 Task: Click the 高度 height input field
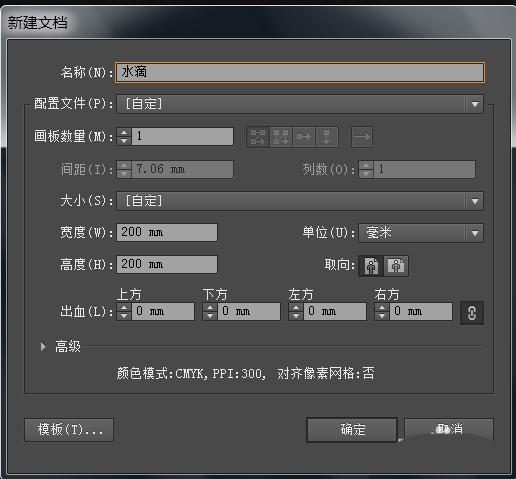(x=167, y=265)
